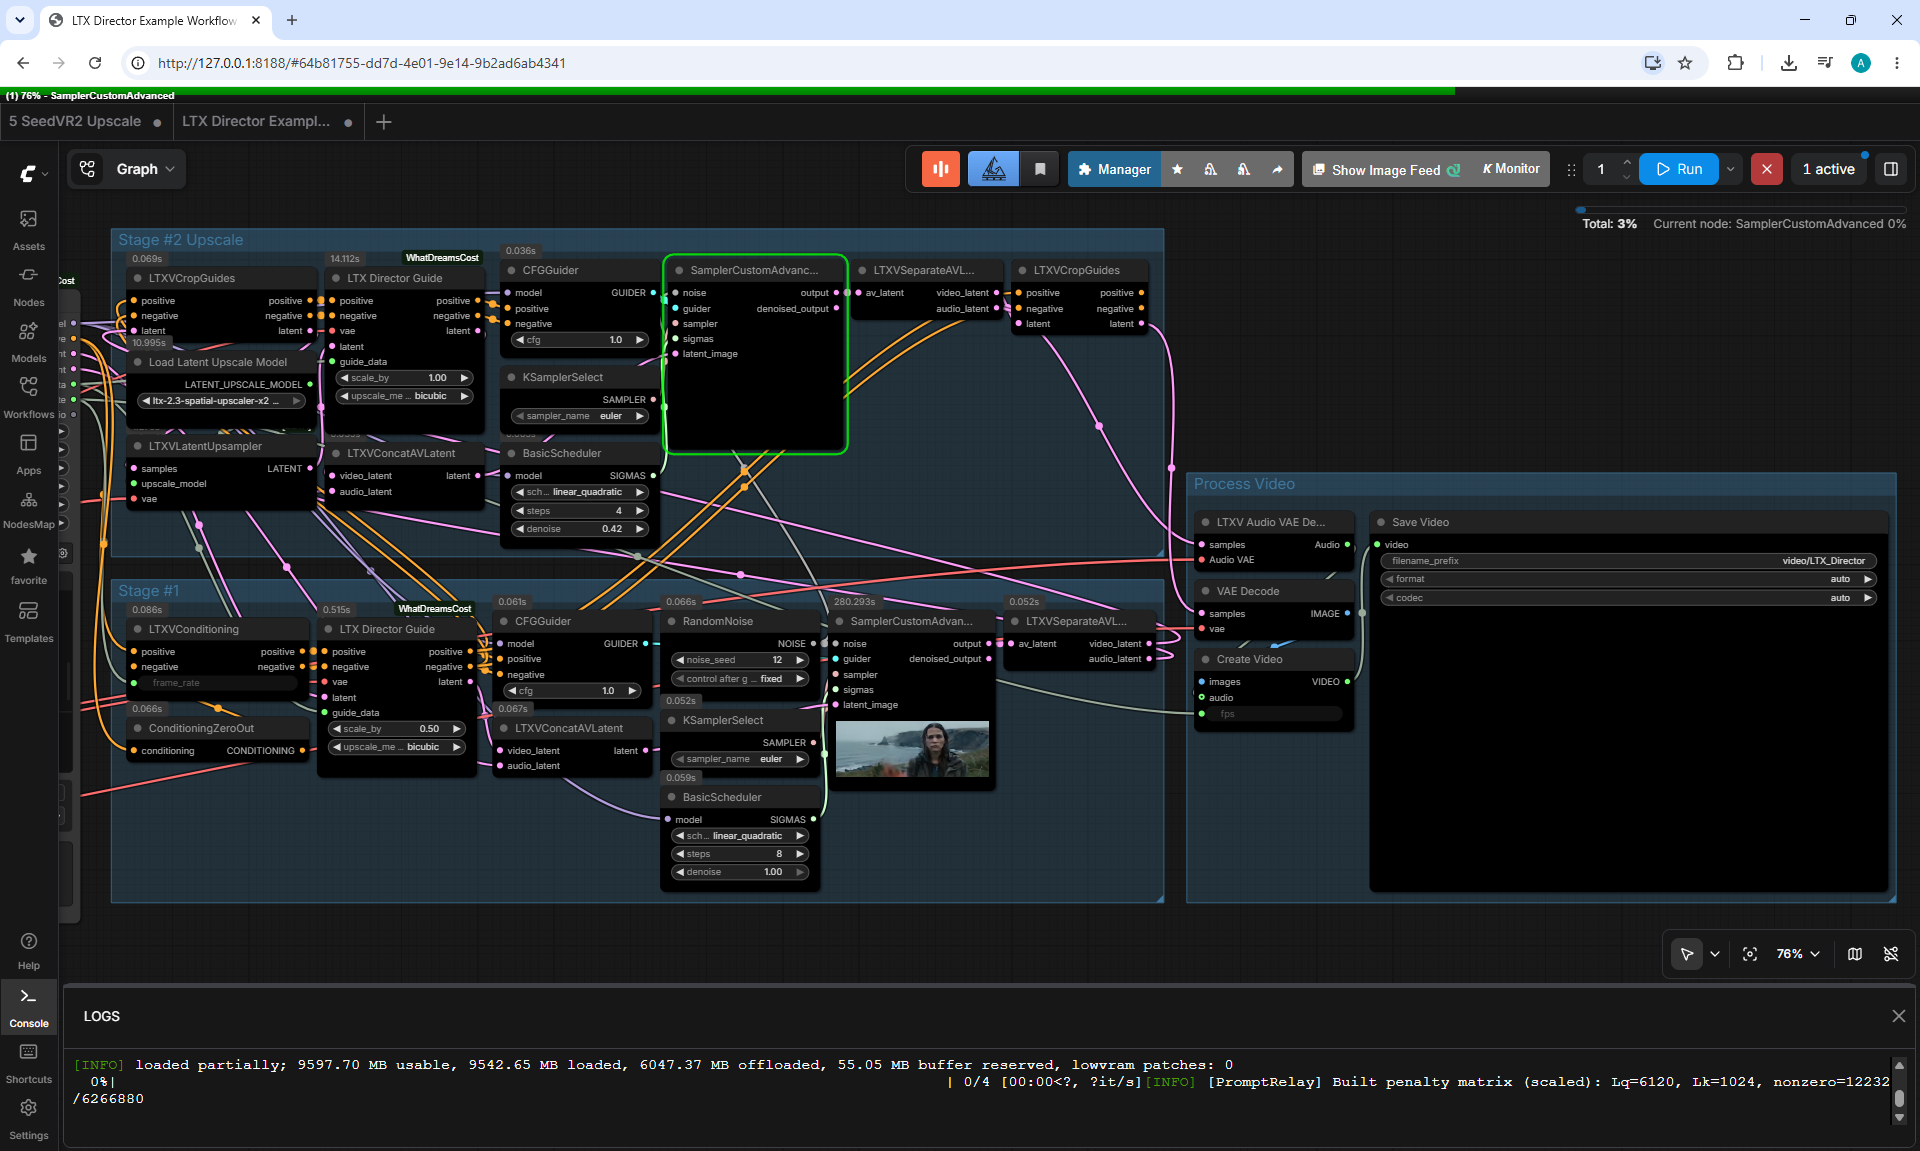Open the Nodes library sidebar panel
1920x1151 pixels.
point(28,285)
